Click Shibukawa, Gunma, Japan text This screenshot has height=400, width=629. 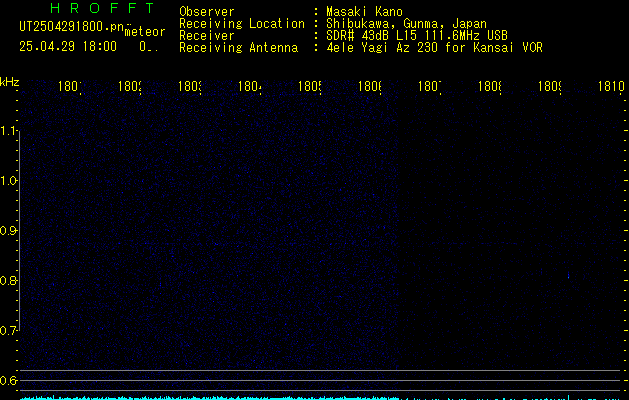point(406,24)
